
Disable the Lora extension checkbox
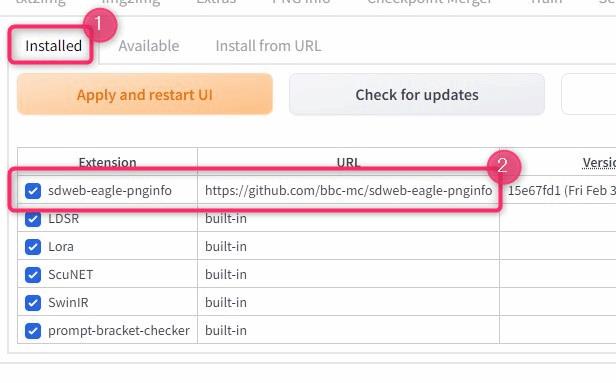click(x=33, y=247)
